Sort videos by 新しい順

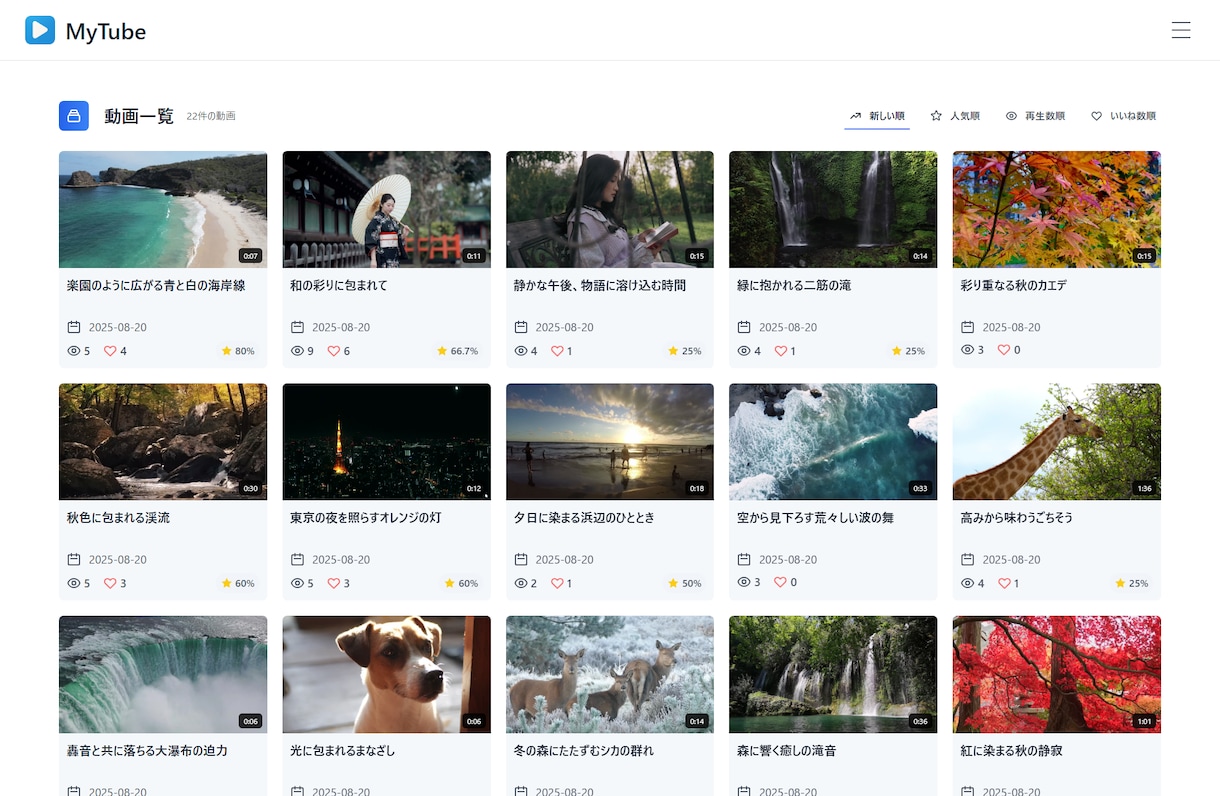coord(877,116)
